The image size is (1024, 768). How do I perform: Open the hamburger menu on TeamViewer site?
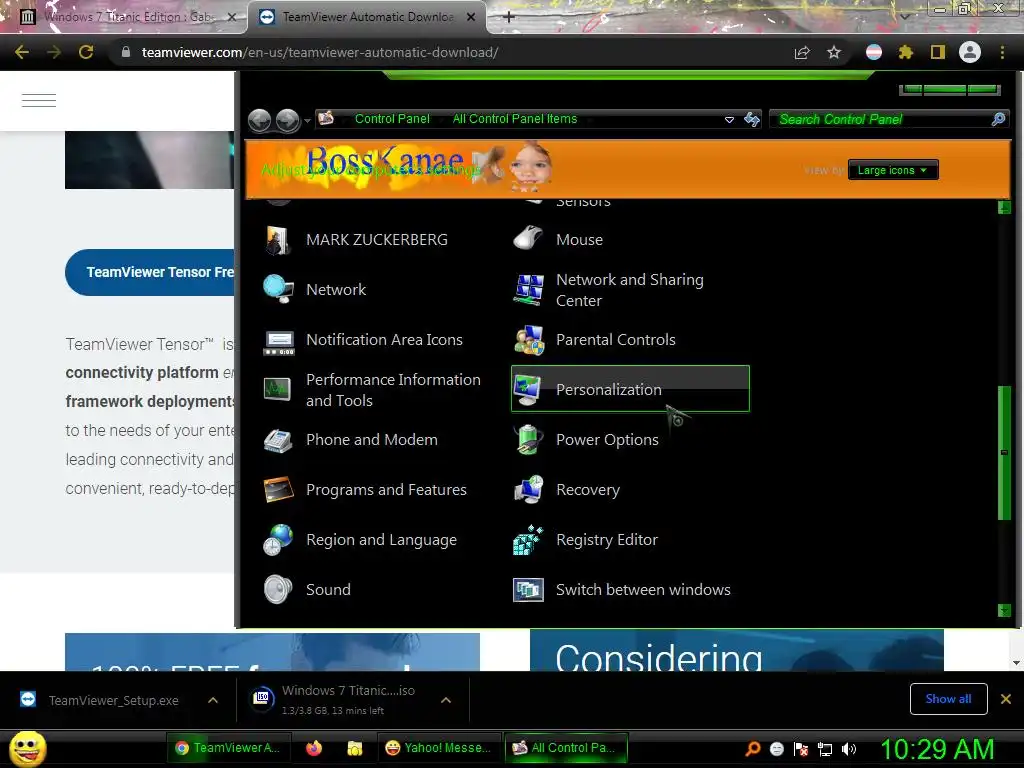coord(39,101)
